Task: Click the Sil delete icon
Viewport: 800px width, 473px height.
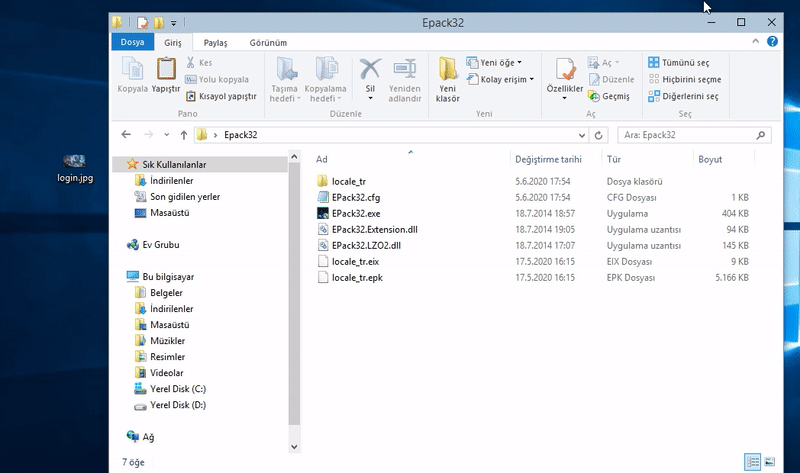Action: pyautogui.click(x=370, y=69)
